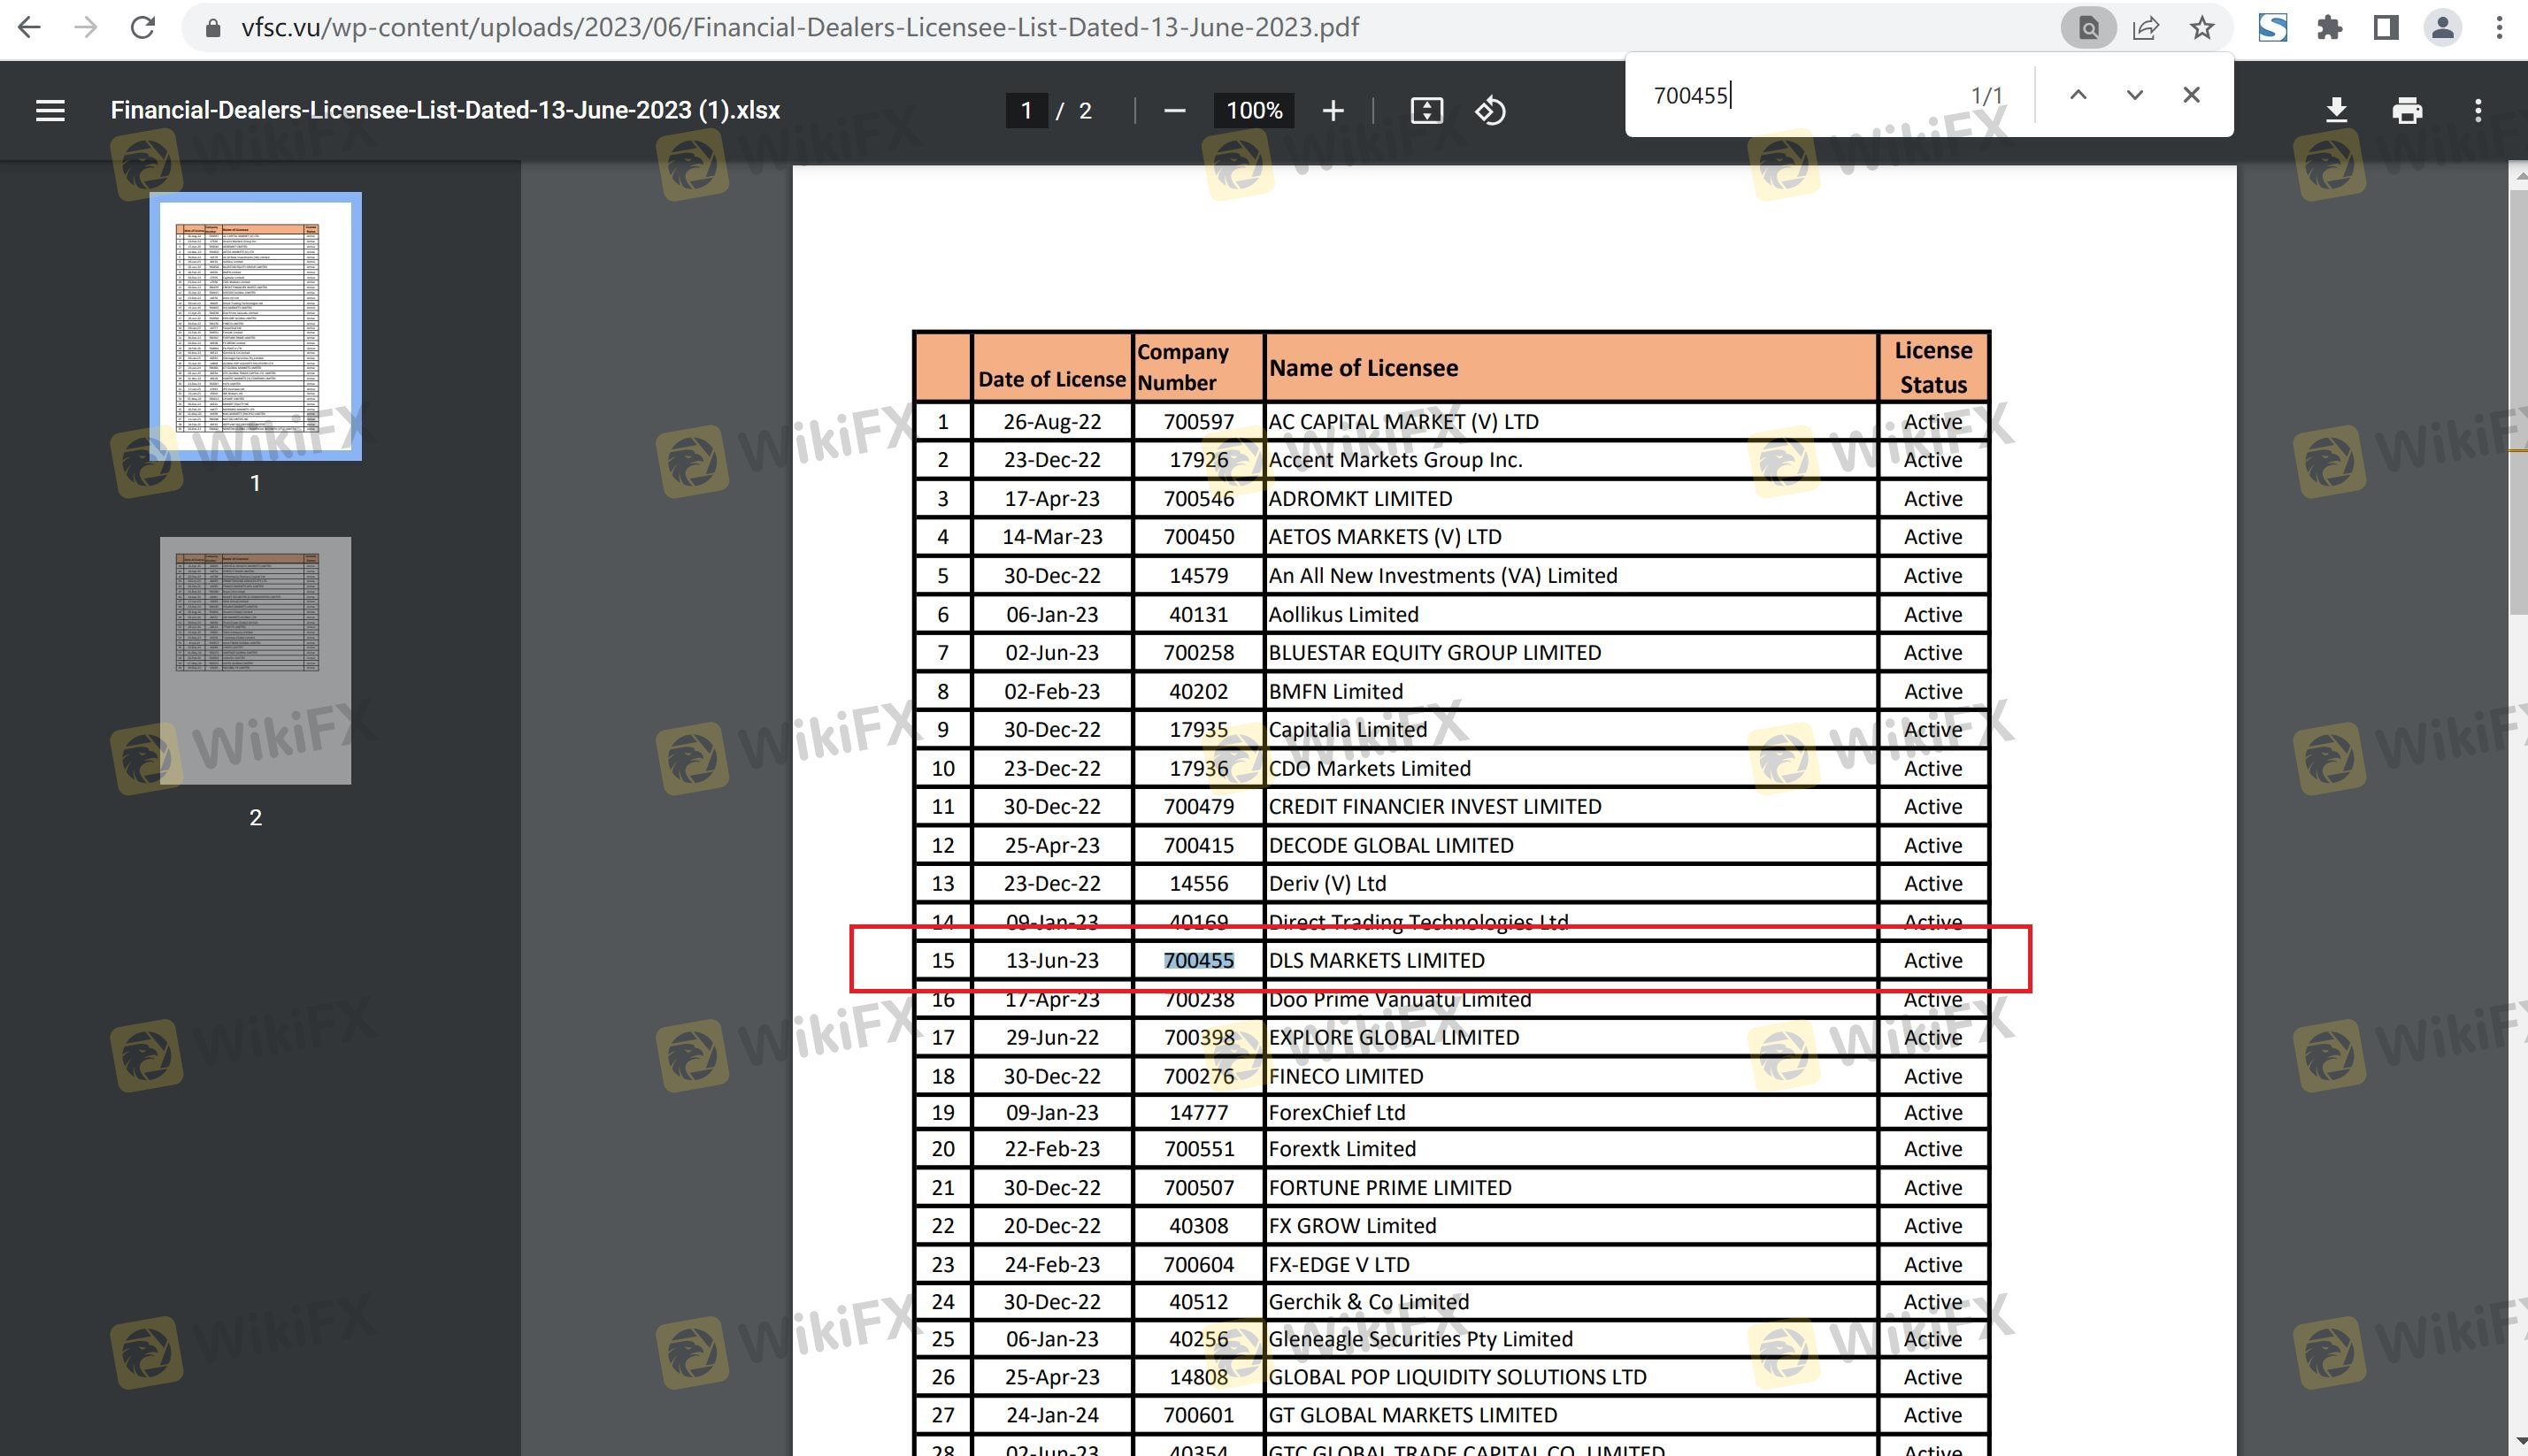Open PDF viewer more actions menu

click(2478, 110)
